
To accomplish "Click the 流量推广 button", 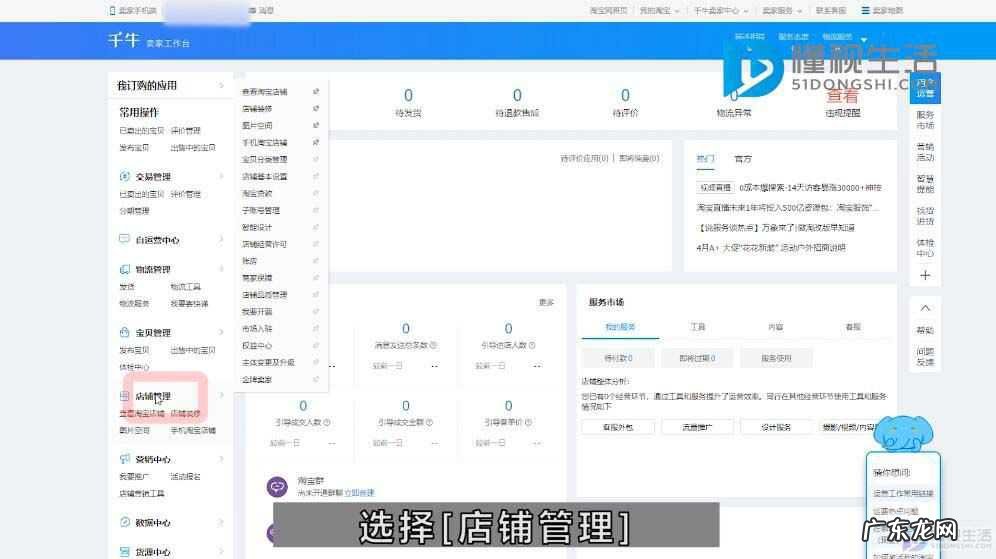I will click(697, 427).
